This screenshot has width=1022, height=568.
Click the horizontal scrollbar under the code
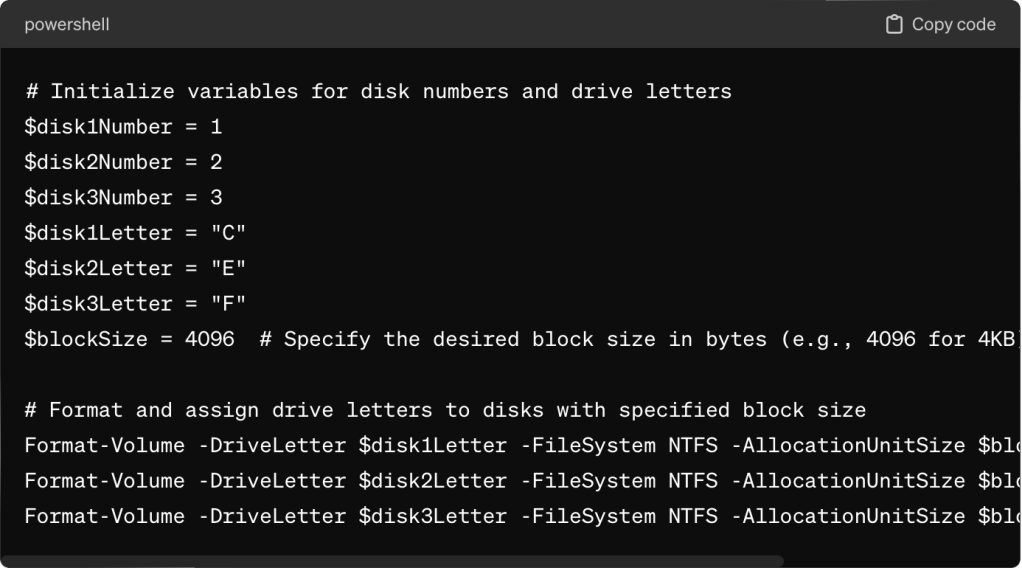point(392,561)
